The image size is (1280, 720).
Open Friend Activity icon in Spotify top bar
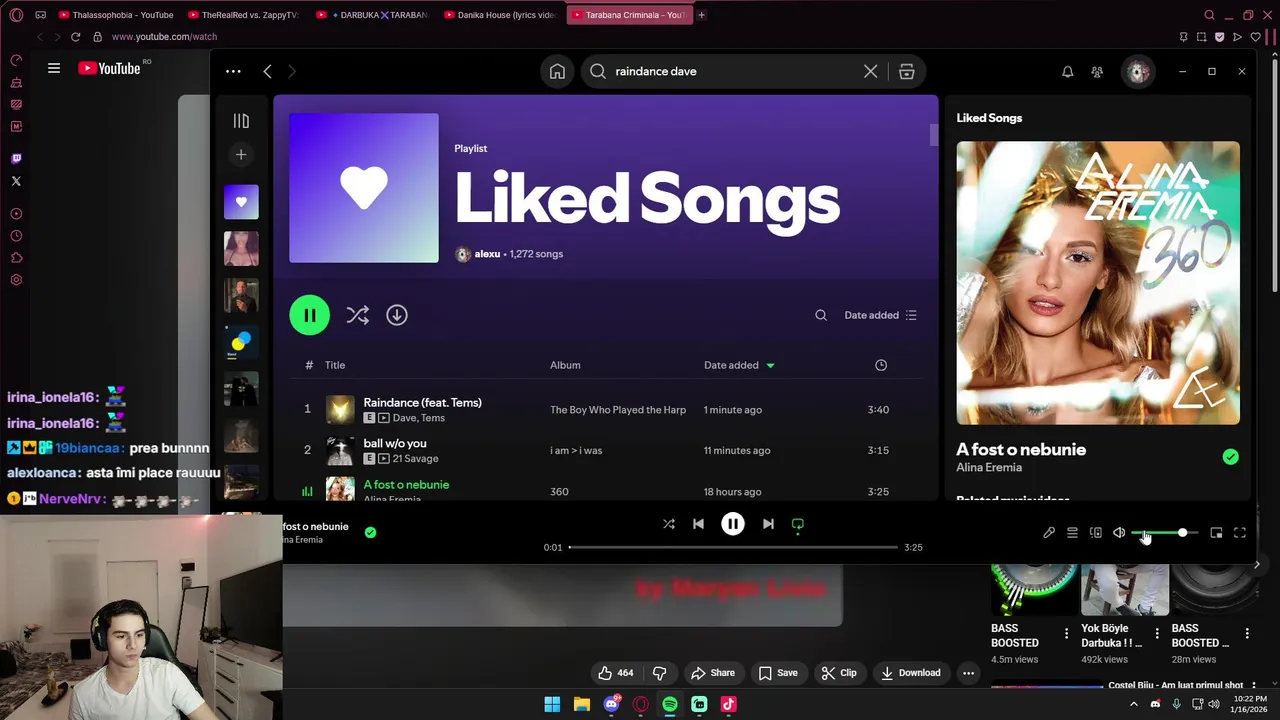coord(1097,71)
